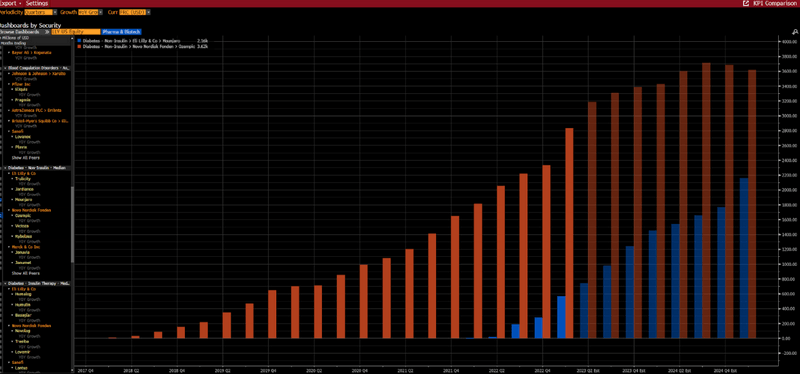Open the Periodicity Quarters dropdown

(40, 12)
